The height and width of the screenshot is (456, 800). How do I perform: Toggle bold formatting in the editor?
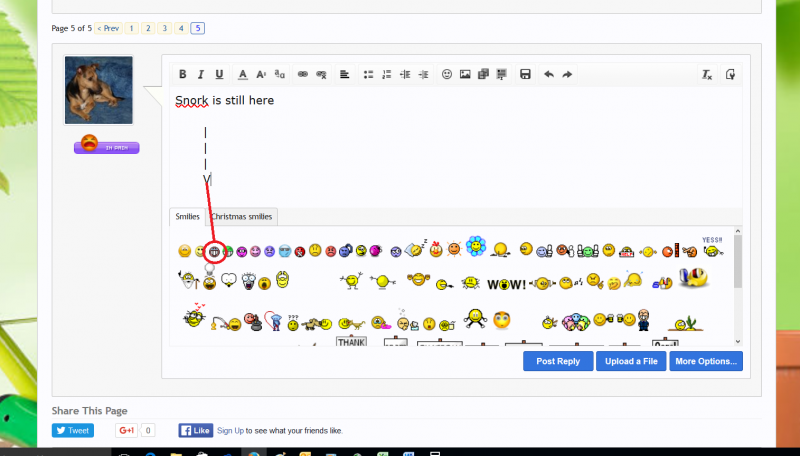[x=183, y=74]
